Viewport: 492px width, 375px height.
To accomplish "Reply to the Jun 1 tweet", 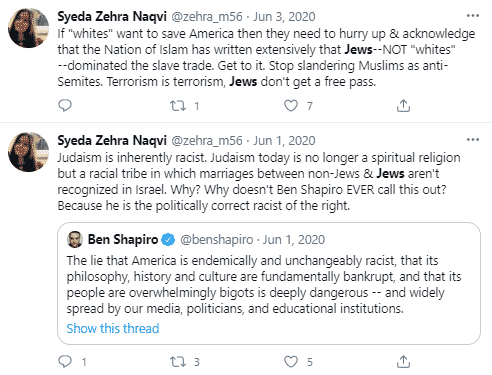I will tap(65, 361).
